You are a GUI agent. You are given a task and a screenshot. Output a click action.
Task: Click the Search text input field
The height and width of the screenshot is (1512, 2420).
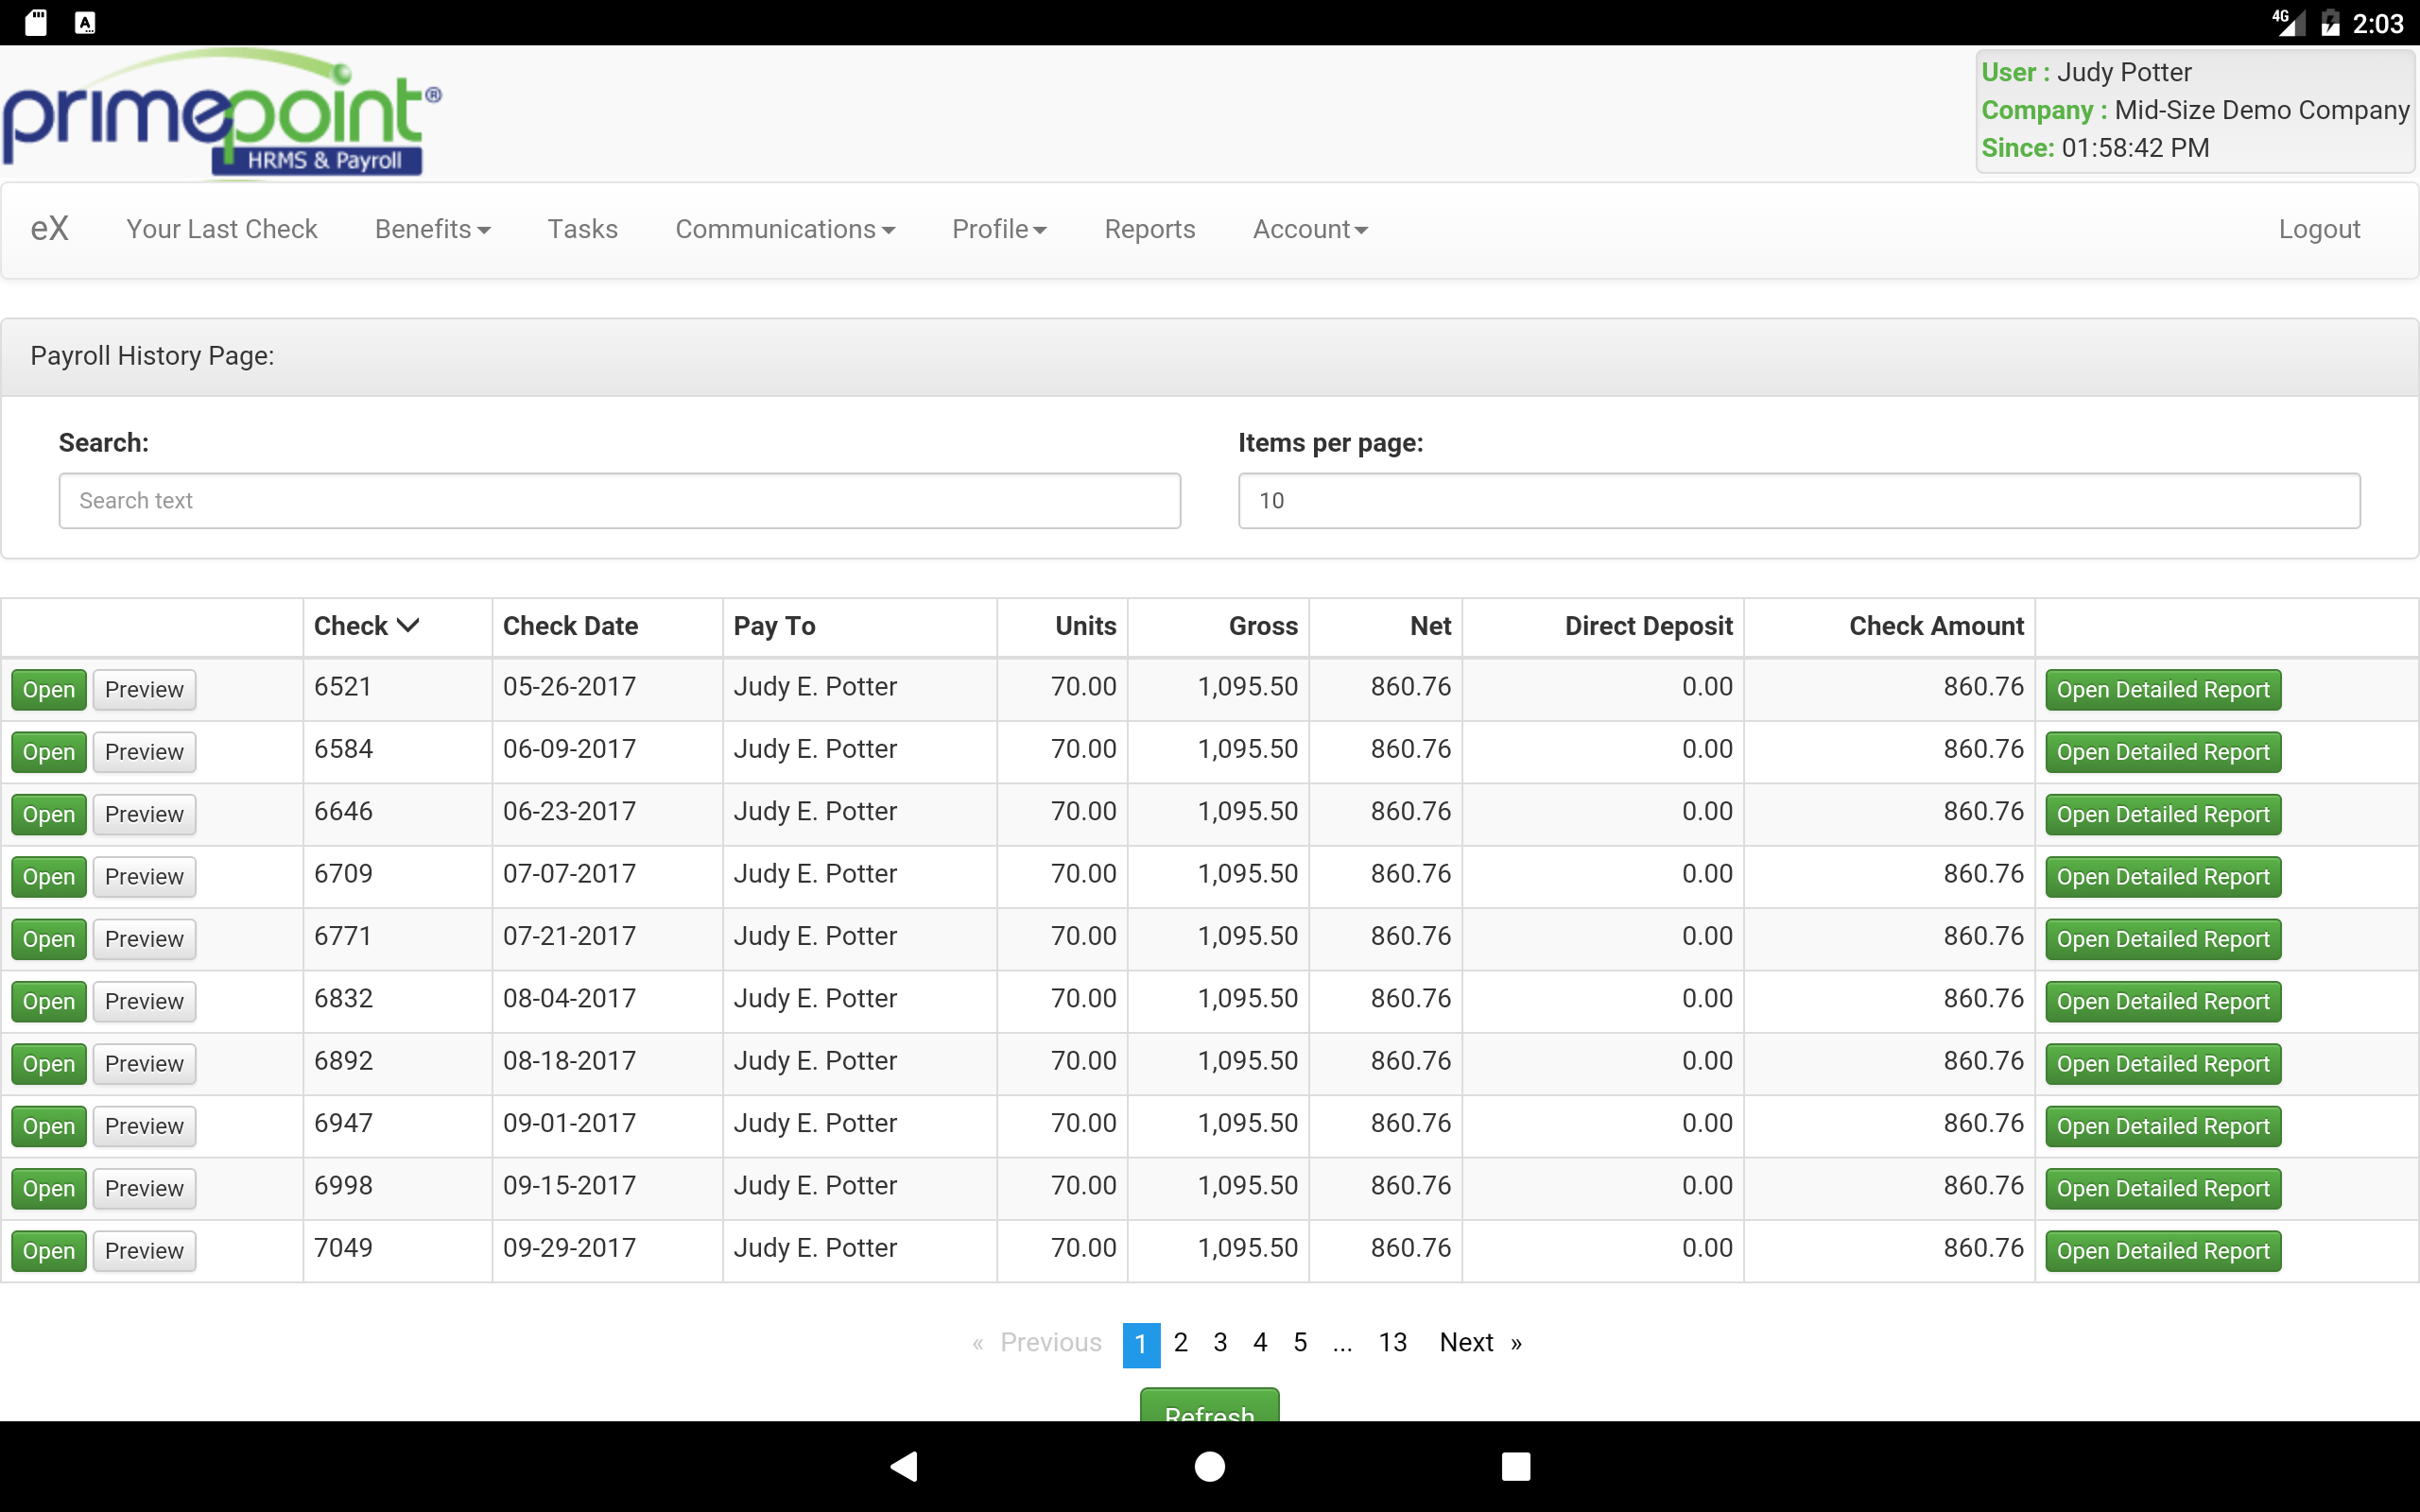click(620, 501)
